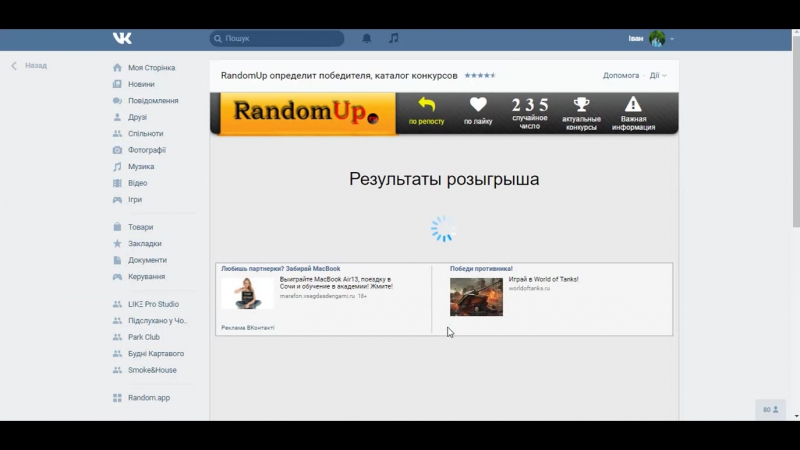Image resolution: width=800 pixels, height=450 pixels.
Task: Expand the 'Дії' actions dropdown
Action: (x=657, y=75)
